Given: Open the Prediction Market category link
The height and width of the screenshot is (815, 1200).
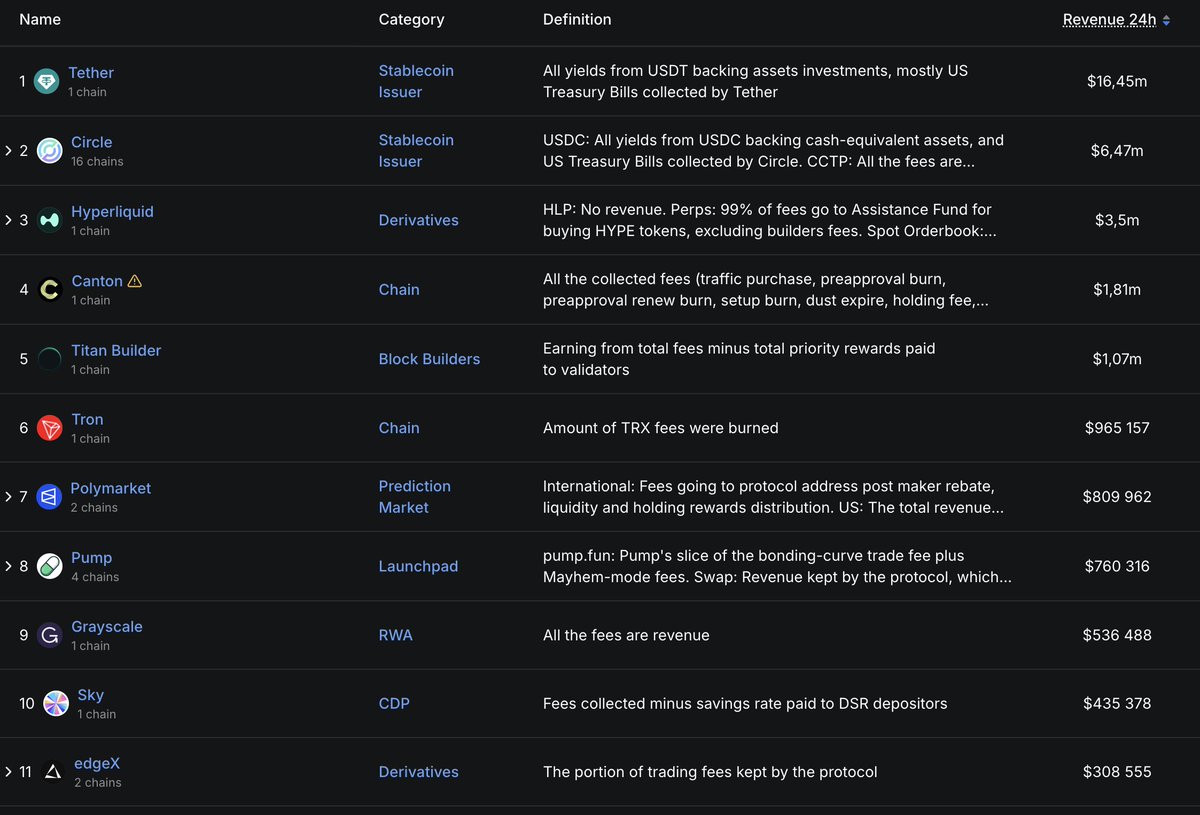Looking at the screenshot, I should pos(415,497).
